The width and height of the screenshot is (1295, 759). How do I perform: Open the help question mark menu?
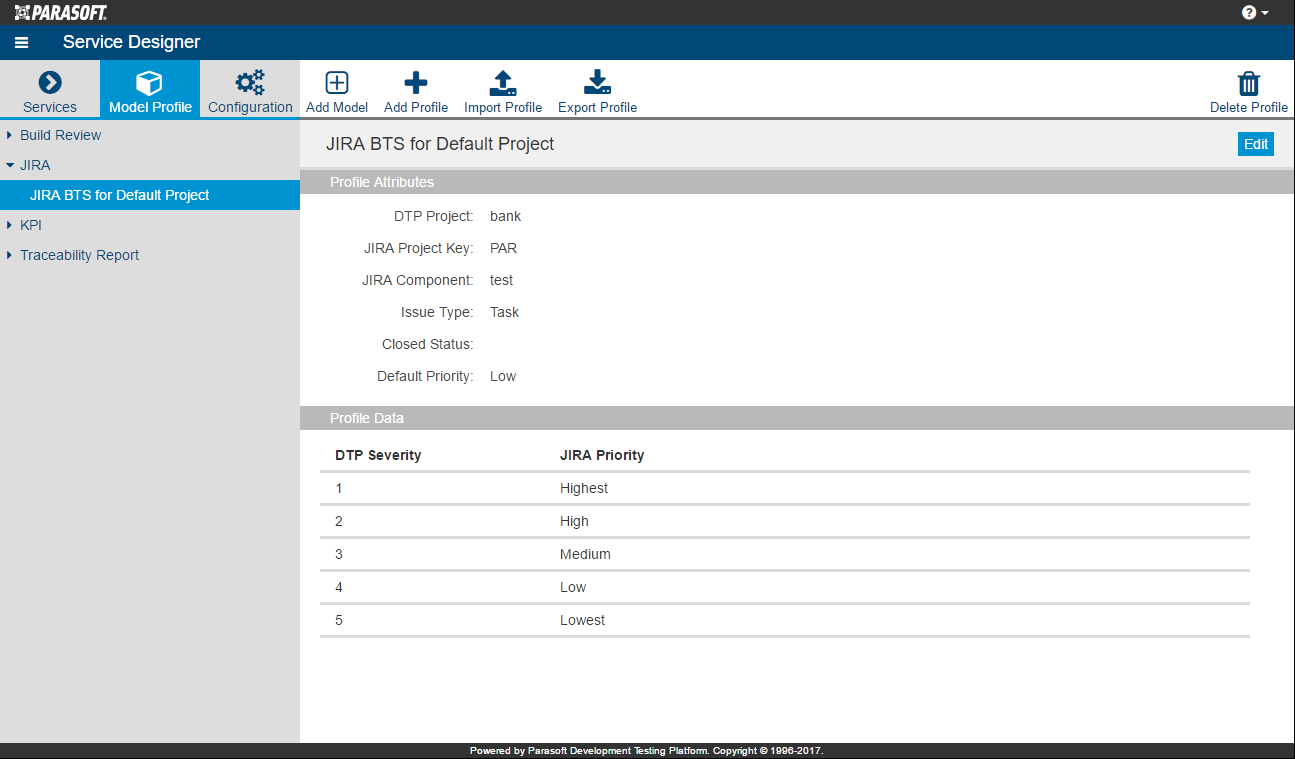click(x=1255, y=13)
